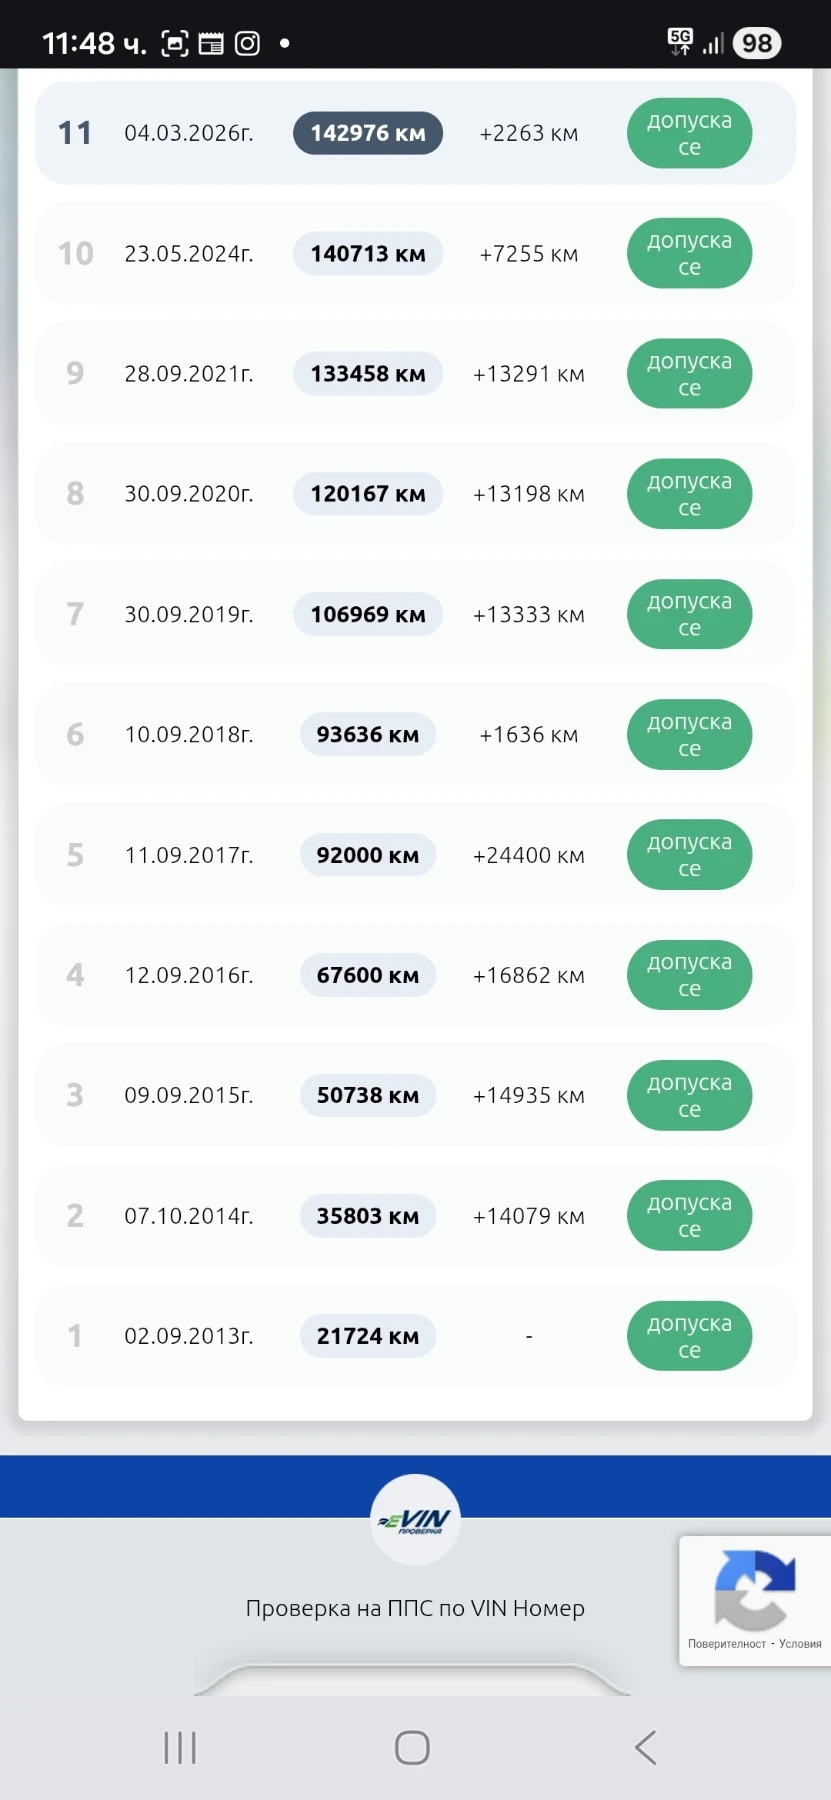Select the 92000 км mileage pill
The width and height of the screenshot is (831, 1800).
(x=367, y=855)
